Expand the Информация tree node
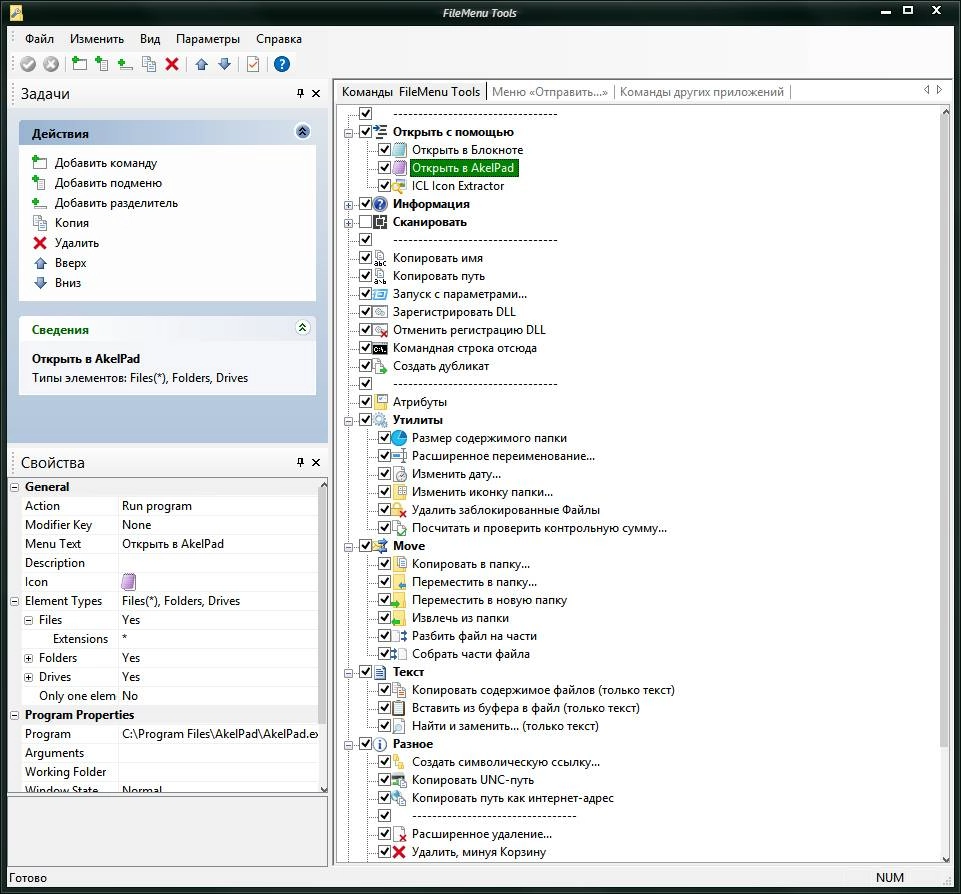The image size is (961, 894). click(x=348, y=205)
